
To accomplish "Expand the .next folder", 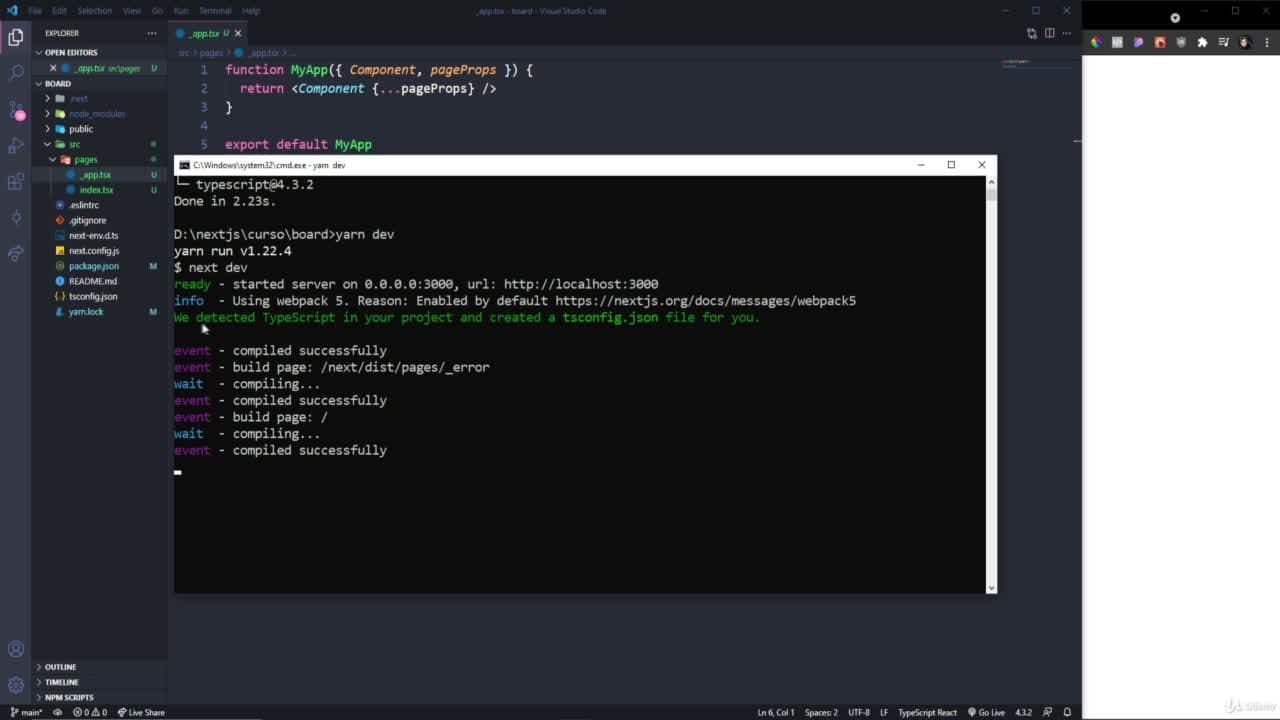I will pos(78,98).
